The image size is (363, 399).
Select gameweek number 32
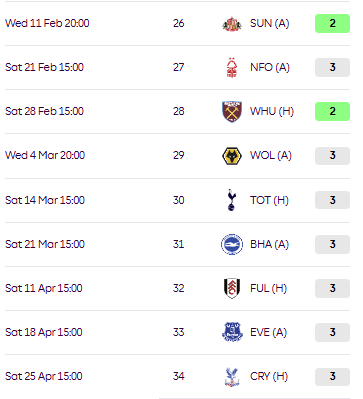pyautogui.click(x=178, y=288)
